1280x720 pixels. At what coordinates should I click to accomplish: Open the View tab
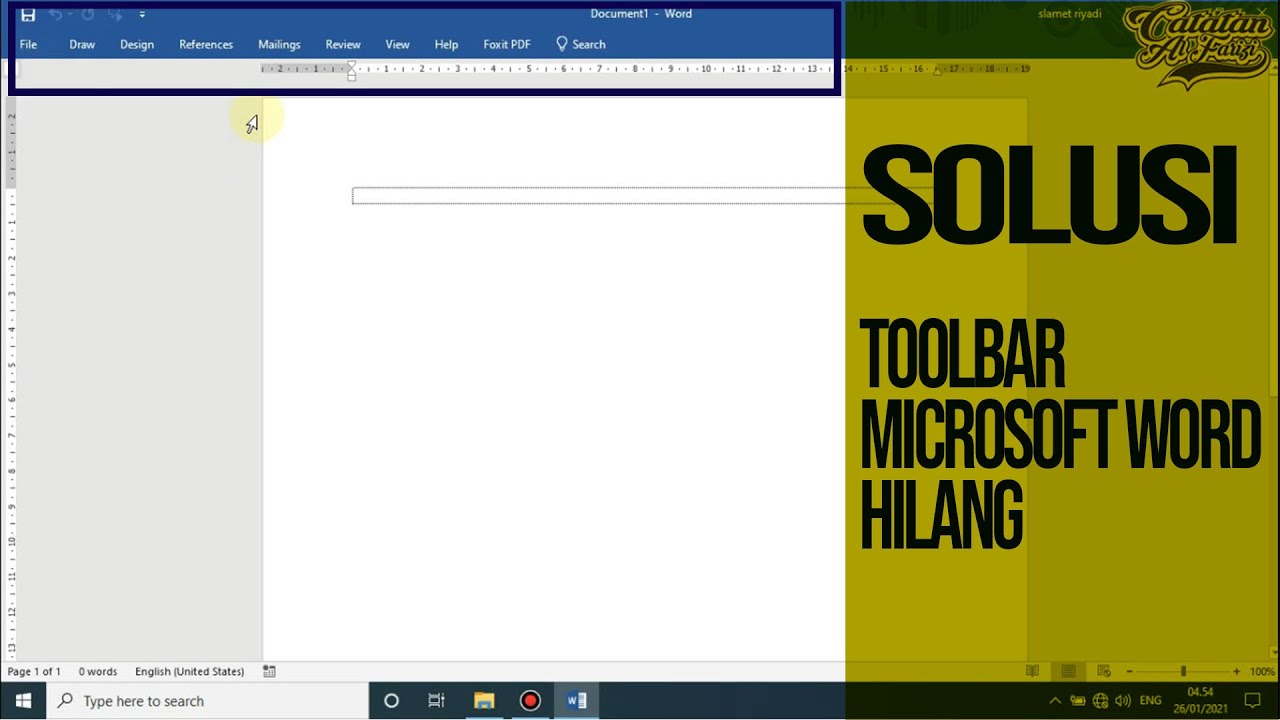398,44
